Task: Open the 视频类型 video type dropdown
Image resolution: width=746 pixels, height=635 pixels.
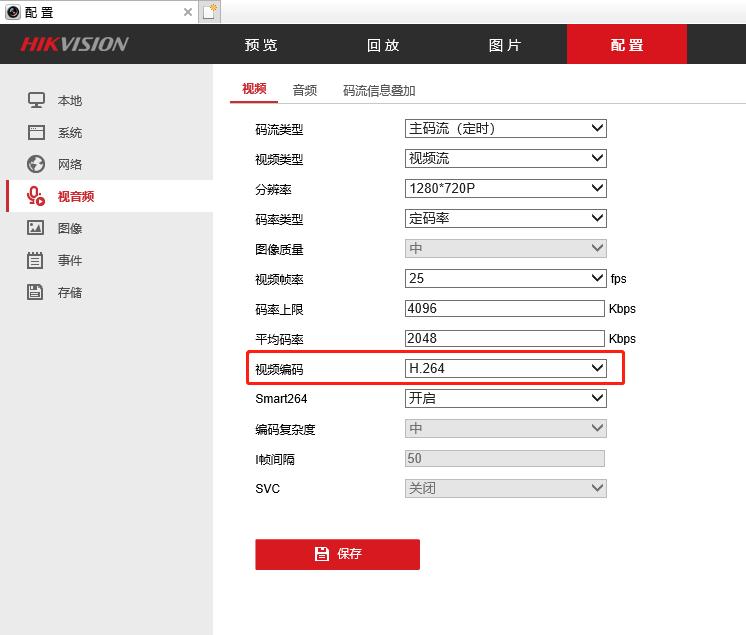Action: click(506, 158)
